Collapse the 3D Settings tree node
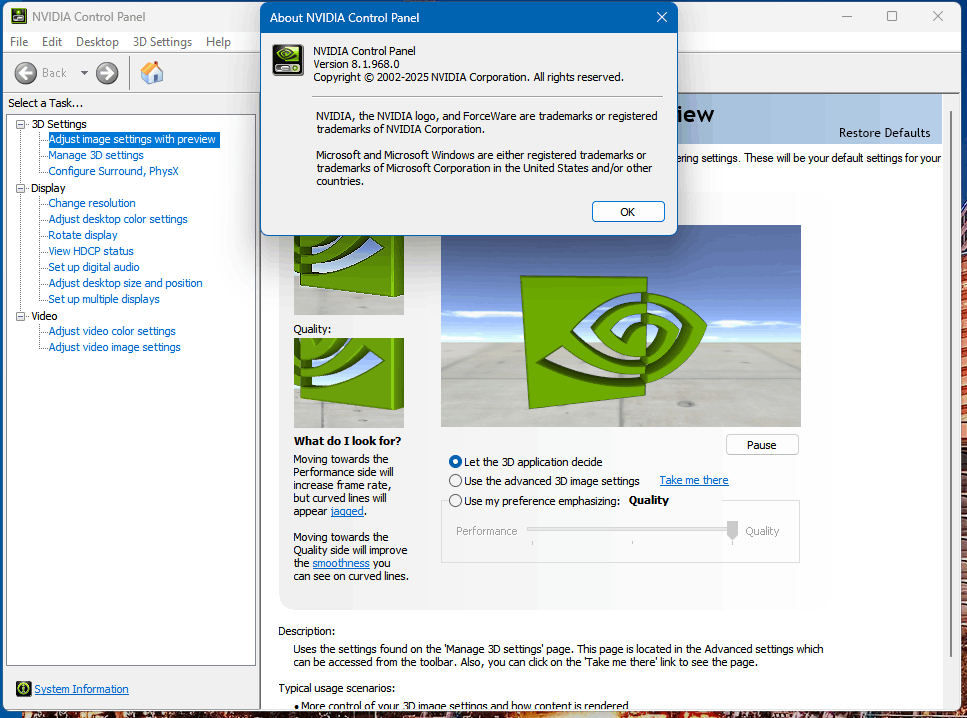The image size is (967, 718). click(20, 124)
